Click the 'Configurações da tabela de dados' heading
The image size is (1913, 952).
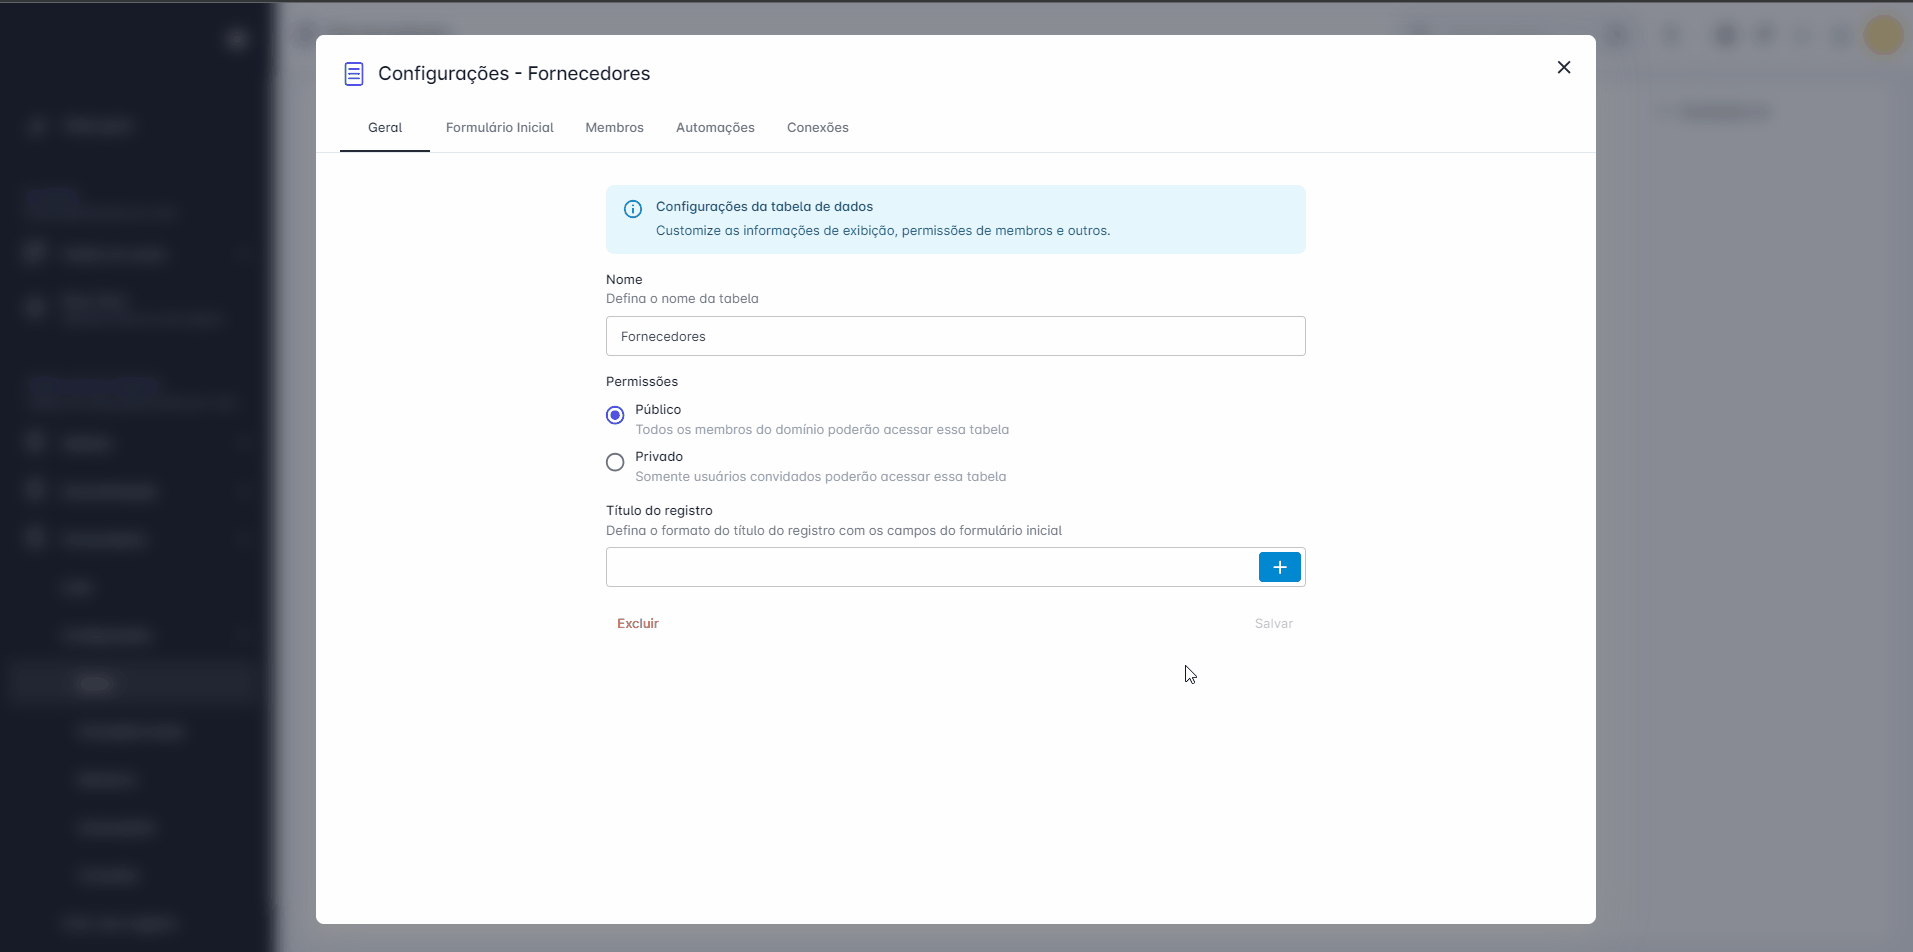pyautogui.click(x=764, y=207)
